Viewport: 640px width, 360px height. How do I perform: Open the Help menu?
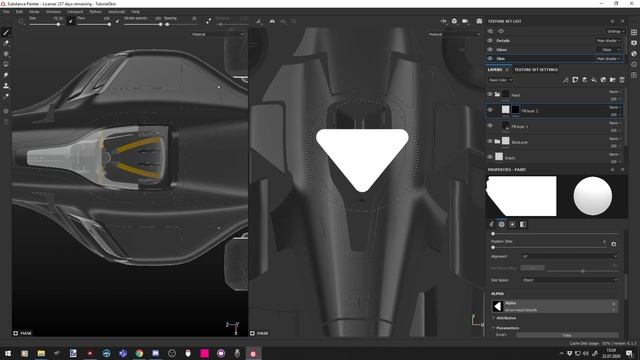click(x=135, y=12)
